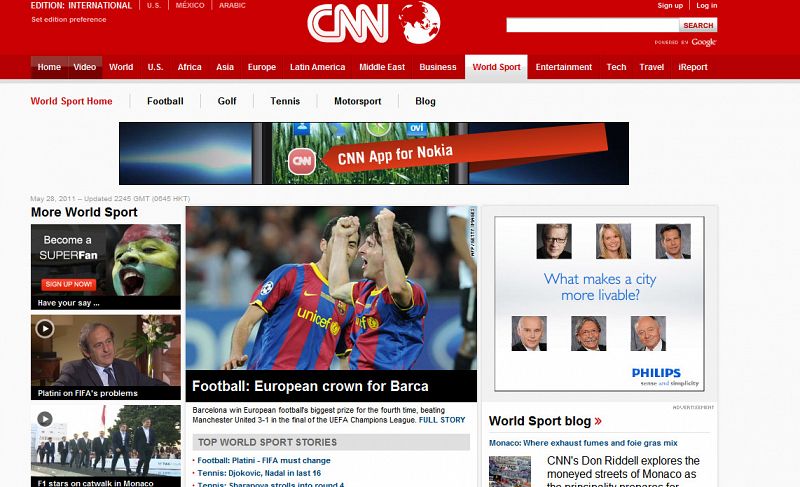Open the Asia section

[x=224, y=67]
